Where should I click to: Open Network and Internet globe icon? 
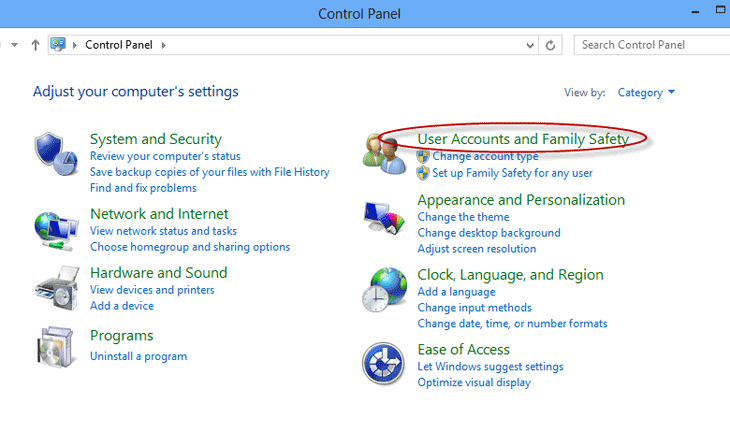pyautogui.click(x=56, y=231)
